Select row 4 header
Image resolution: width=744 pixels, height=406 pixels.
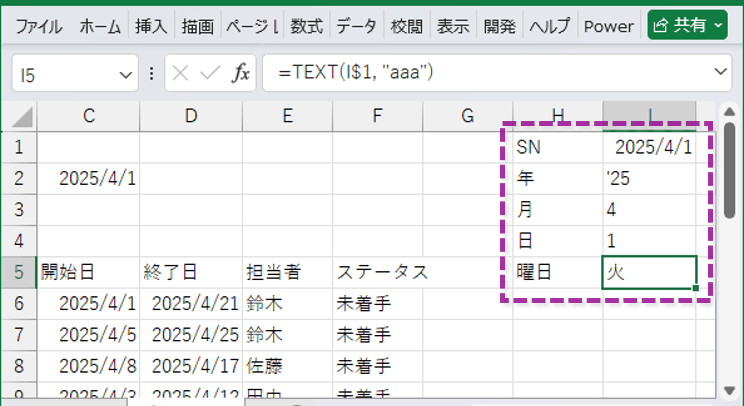19,241
